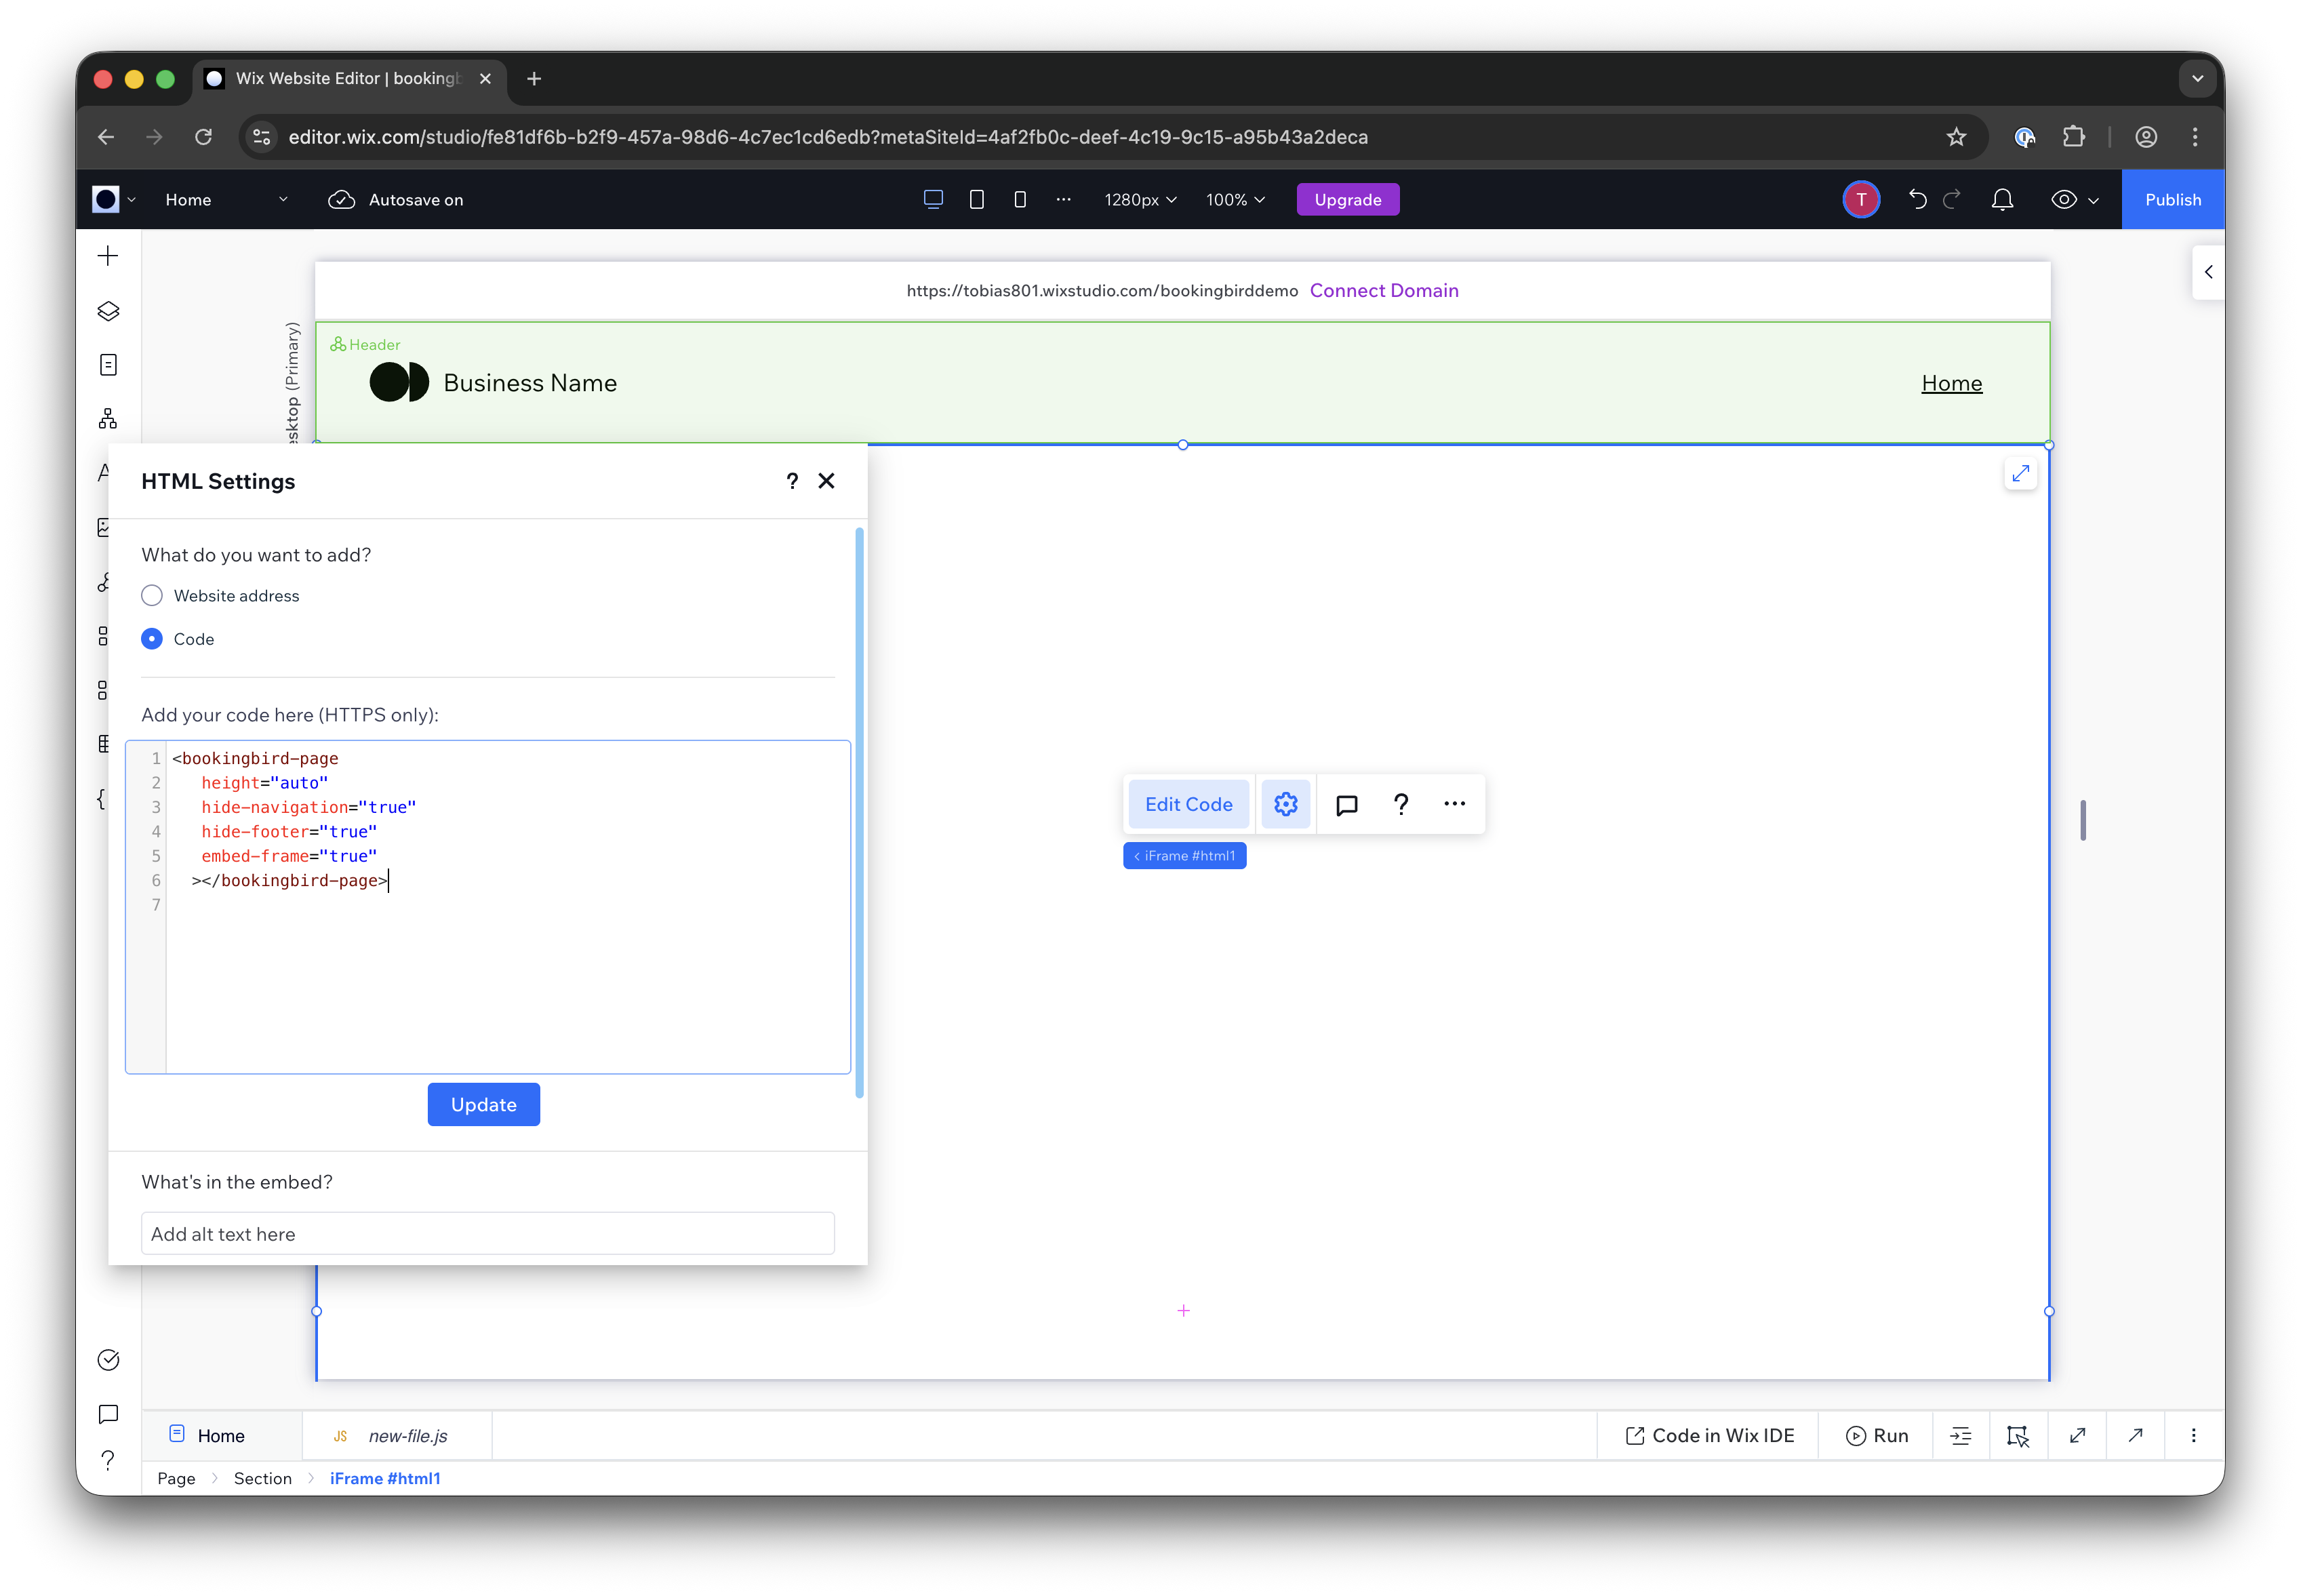Open the Layers panel icon
This screenshot has width=2301, height=1596.
click(108, 311)
